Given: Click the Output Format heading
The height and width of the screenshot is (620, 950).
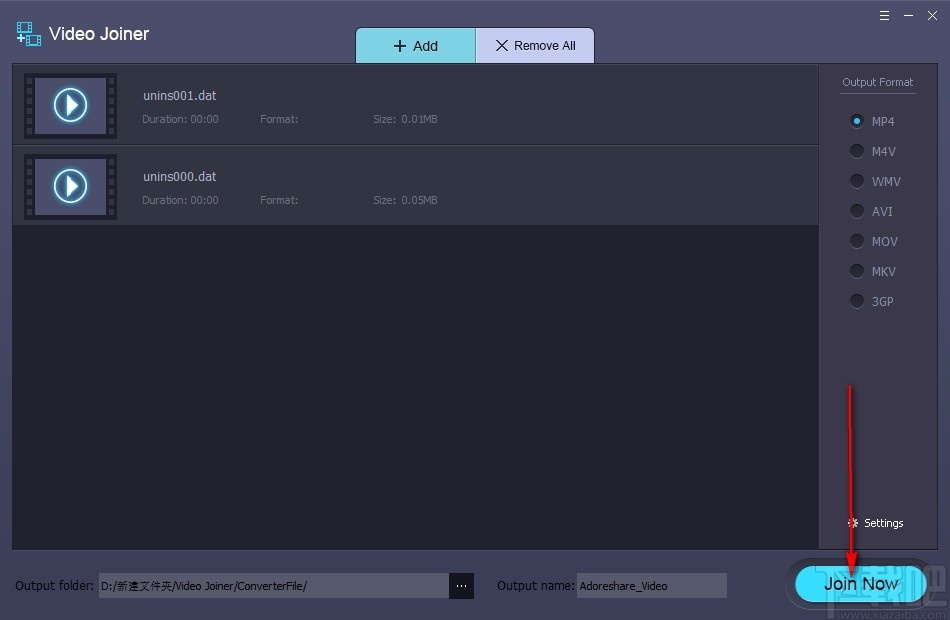Looking at the screenshot, I should click(x=877, y=82).
